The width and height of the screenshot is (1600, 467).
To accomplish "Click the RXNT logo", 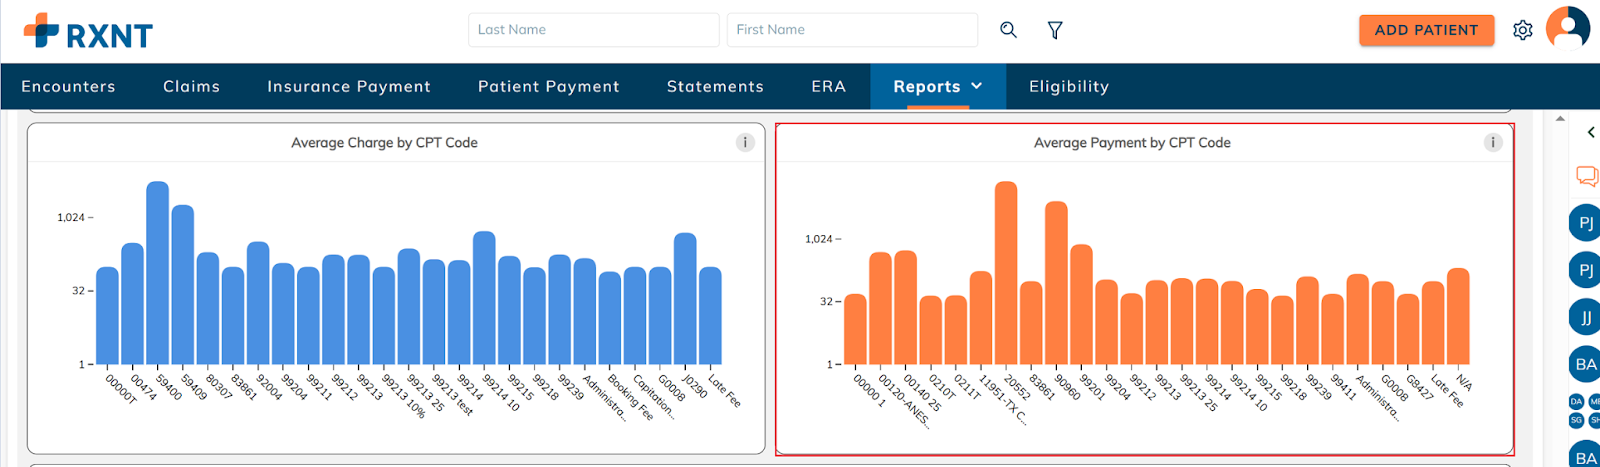I will [x=88, y=31].
